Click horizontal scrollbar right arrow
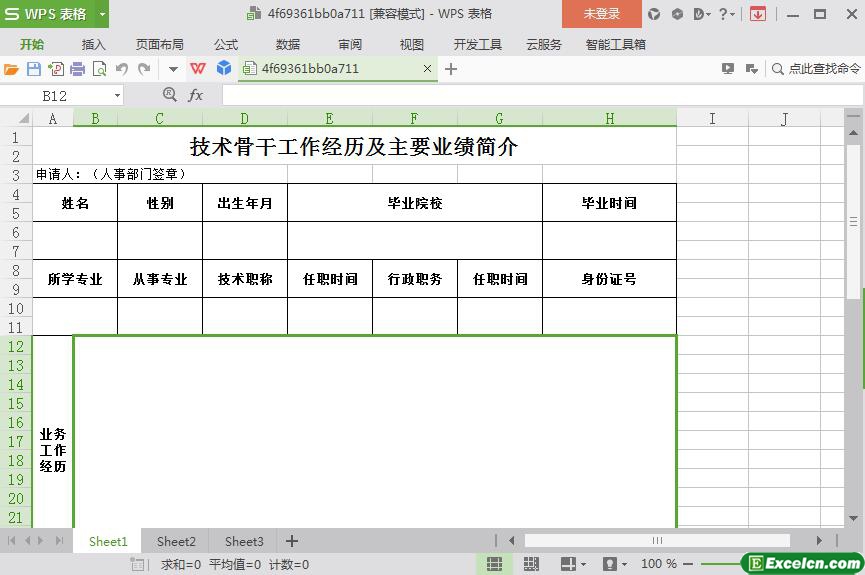Screen dimensions: 865x575 click(x=819, y=541)
